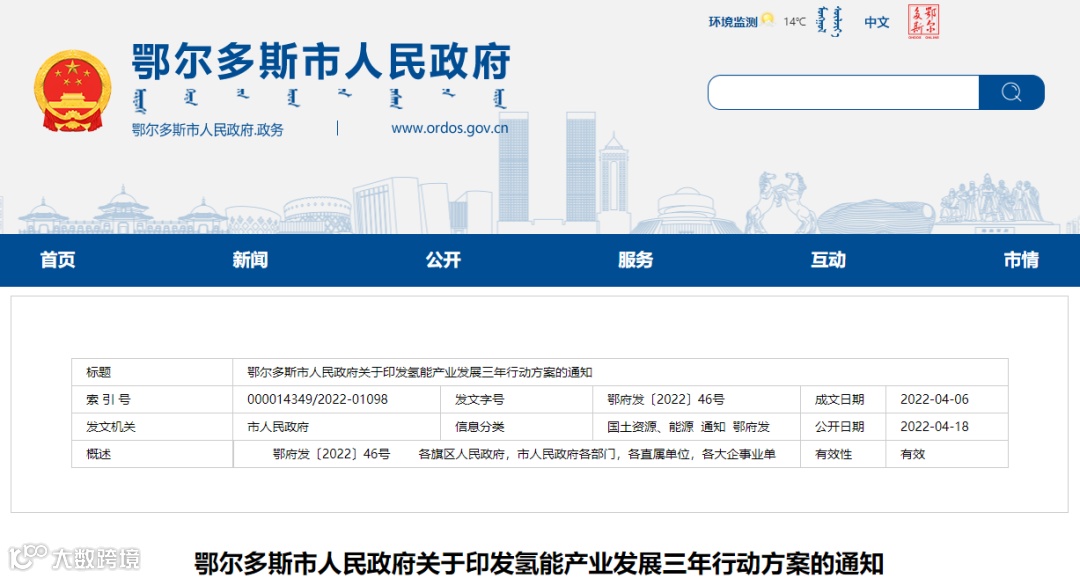Click the magnifier search button
Screen dimensions: 1080x578
point(1011,92)
